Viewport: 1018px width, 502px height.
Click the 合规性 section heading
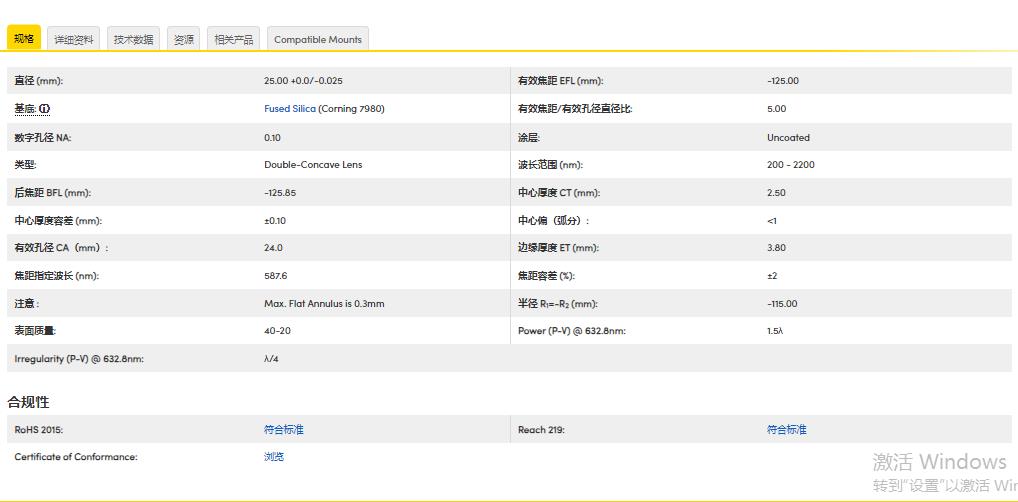(x=29, y=402)
